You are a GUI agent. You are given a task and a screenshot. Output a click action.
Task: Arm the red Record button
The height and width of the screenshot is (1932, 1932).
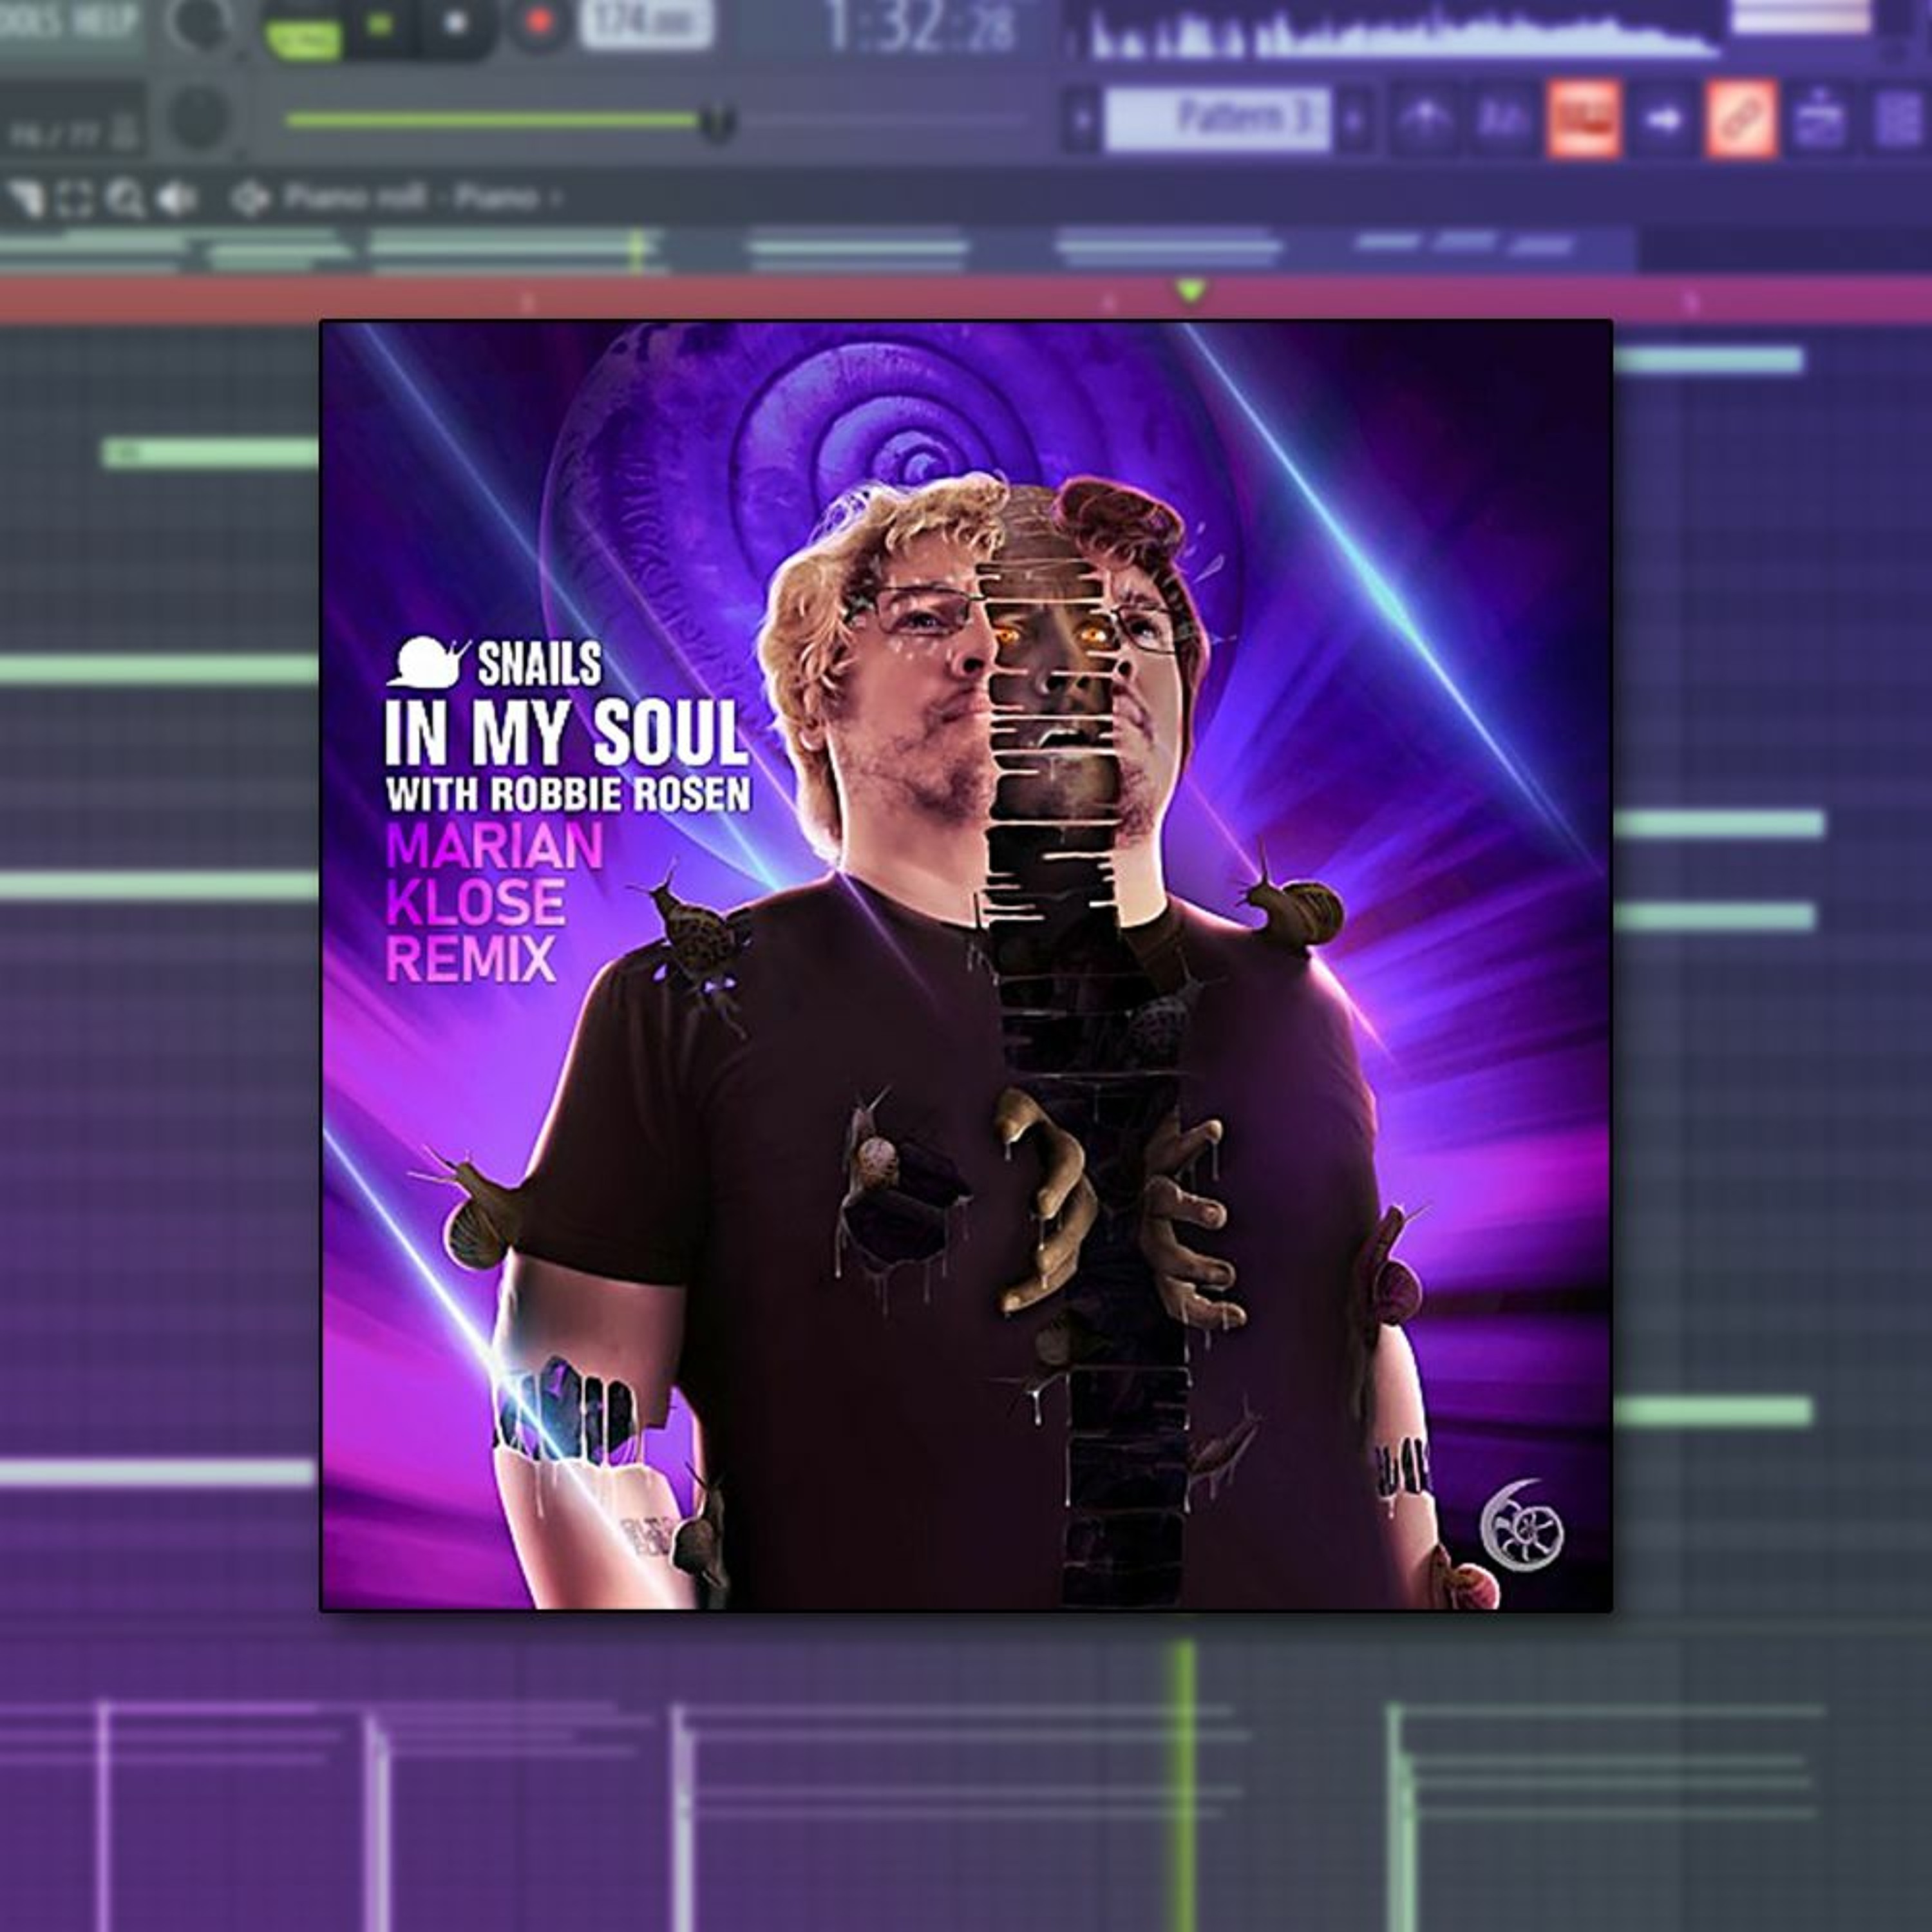coord(540,22)
